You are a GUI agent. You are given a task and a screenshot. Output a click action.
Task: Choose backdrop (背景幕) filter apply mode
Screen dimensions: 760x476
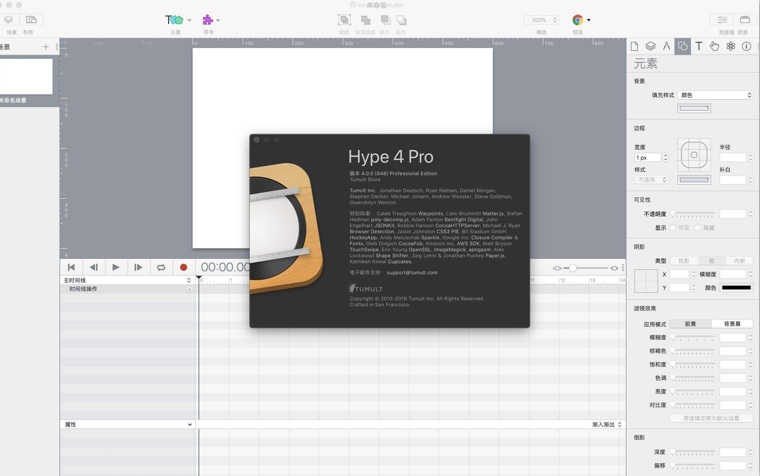[732, 323]
